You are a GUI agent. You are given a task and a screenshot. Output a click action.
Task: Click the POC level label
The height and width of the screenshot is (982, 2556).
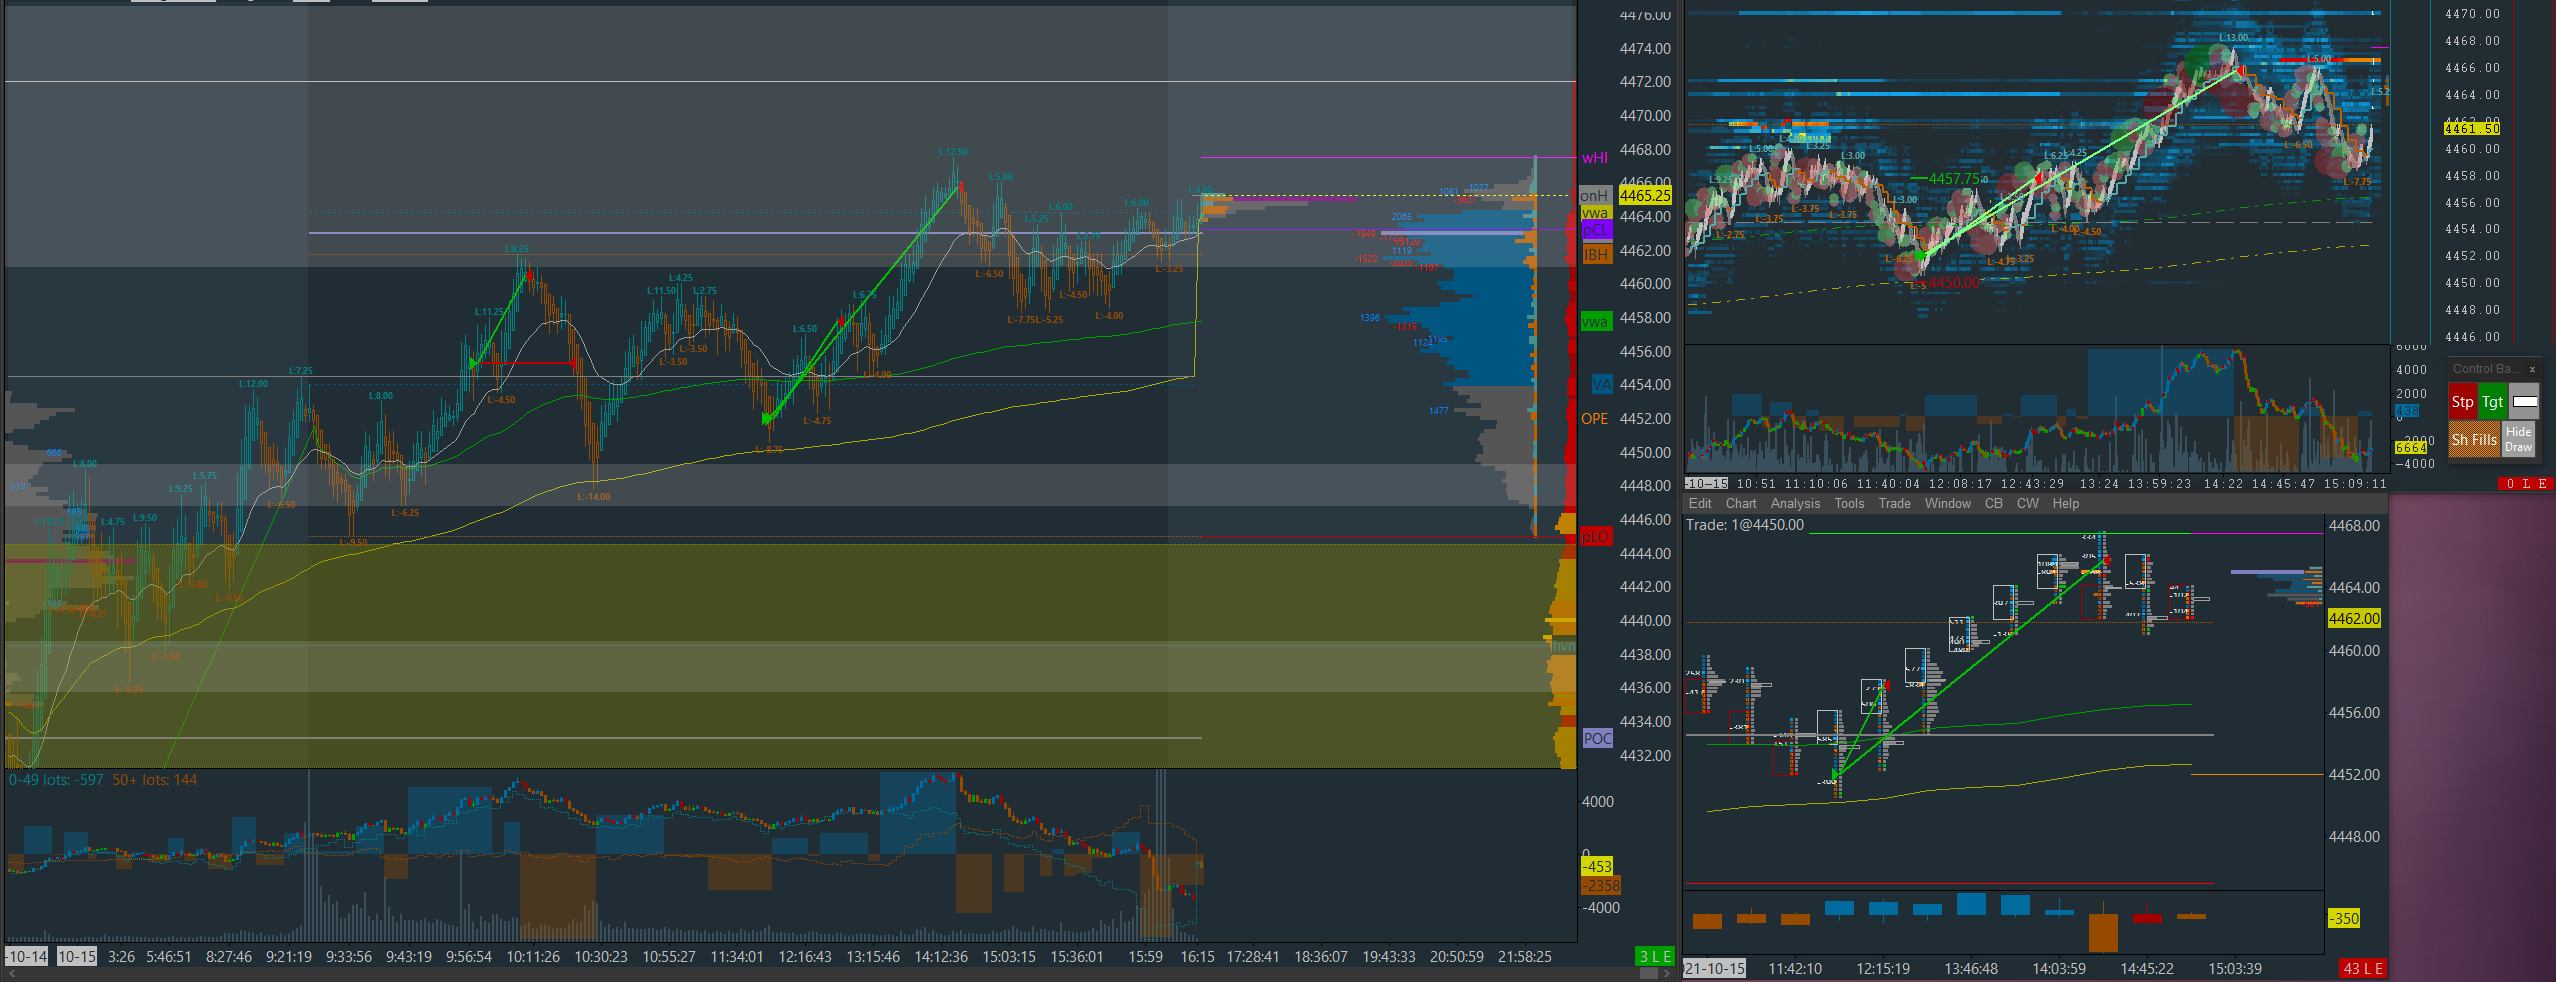point(1597,739)
